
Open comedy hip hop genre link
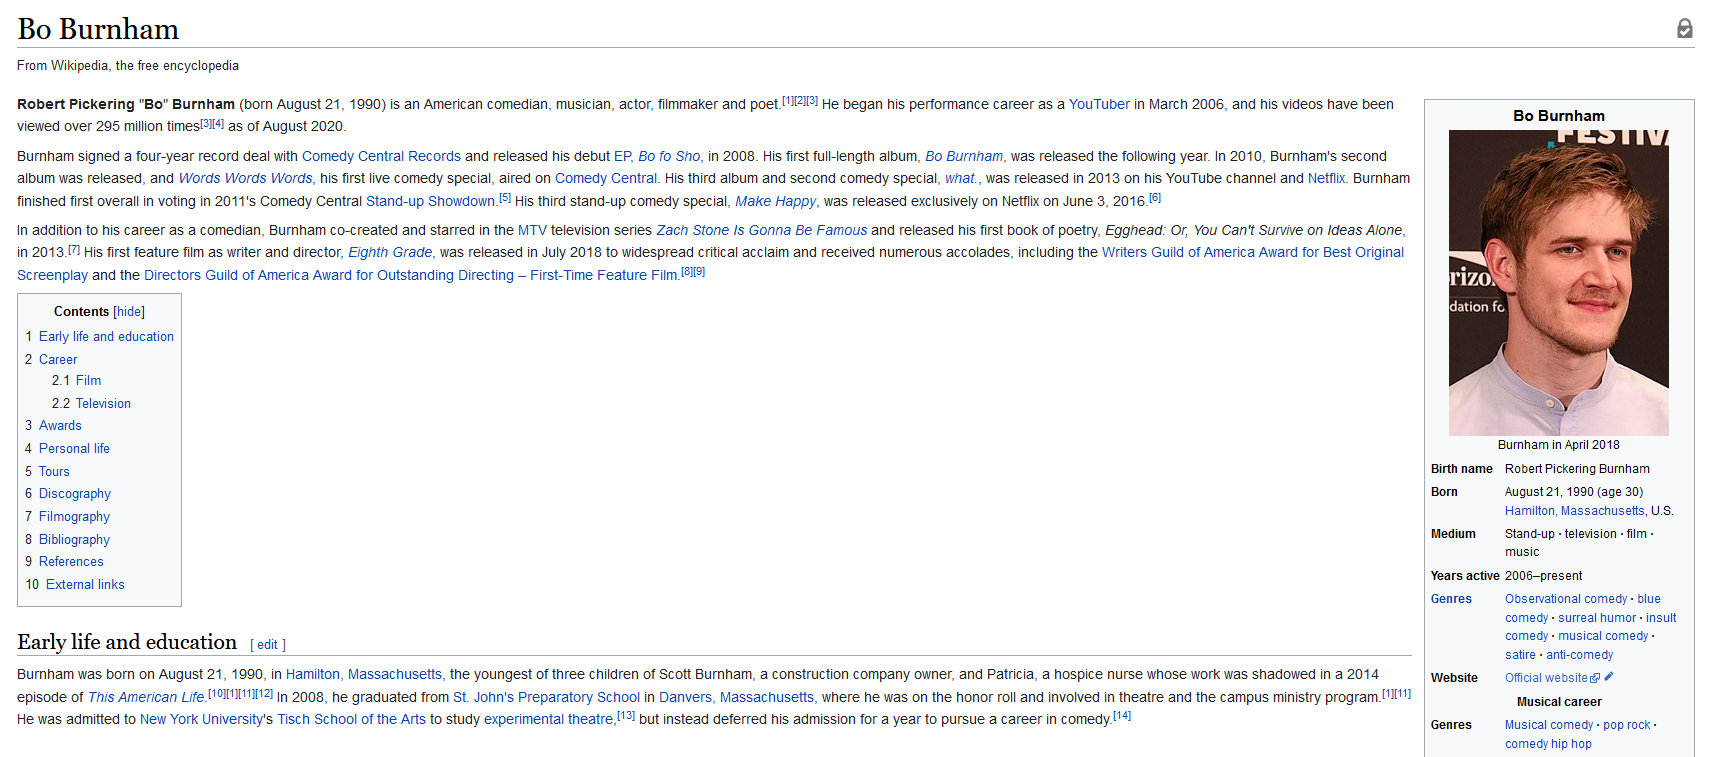[1548, 744]
